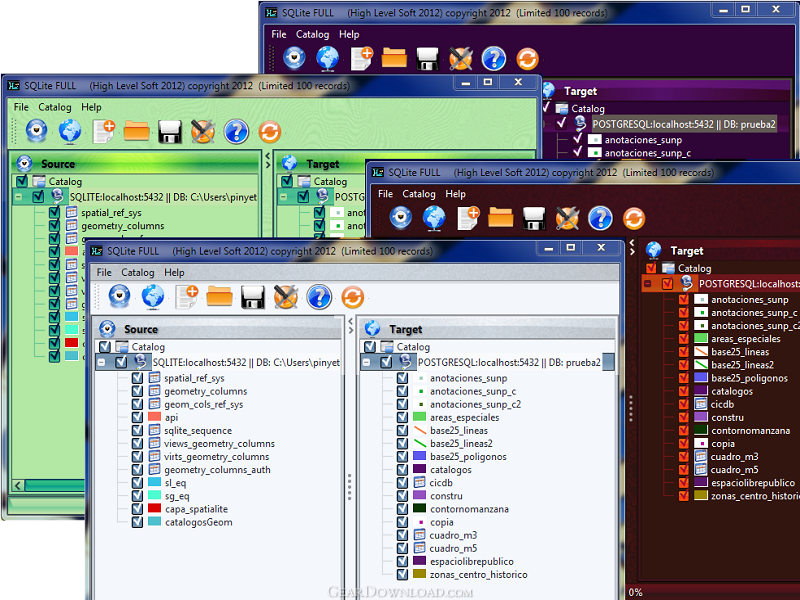Click the crossed tools icon in the dark red window
The image size is (800, 600).
click(567, 217)
